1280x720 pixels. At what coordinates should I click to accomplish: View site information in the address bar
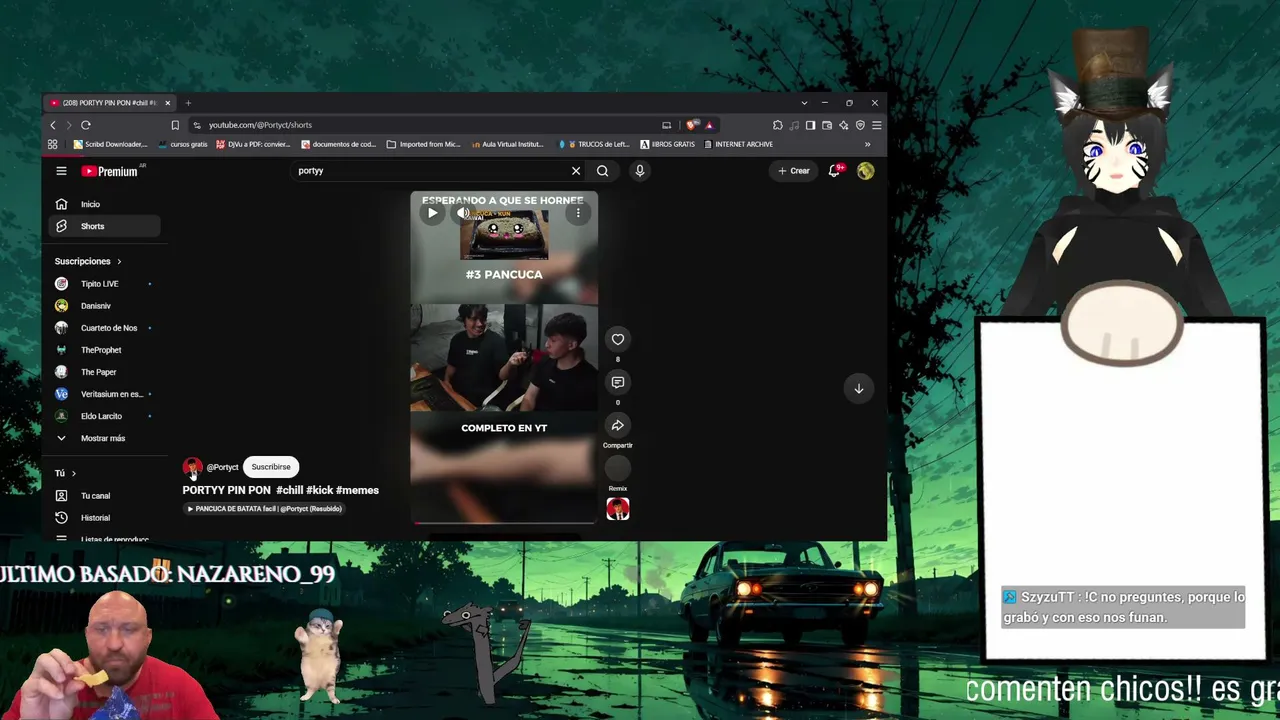pyautogui.click(x=197, y=125)
